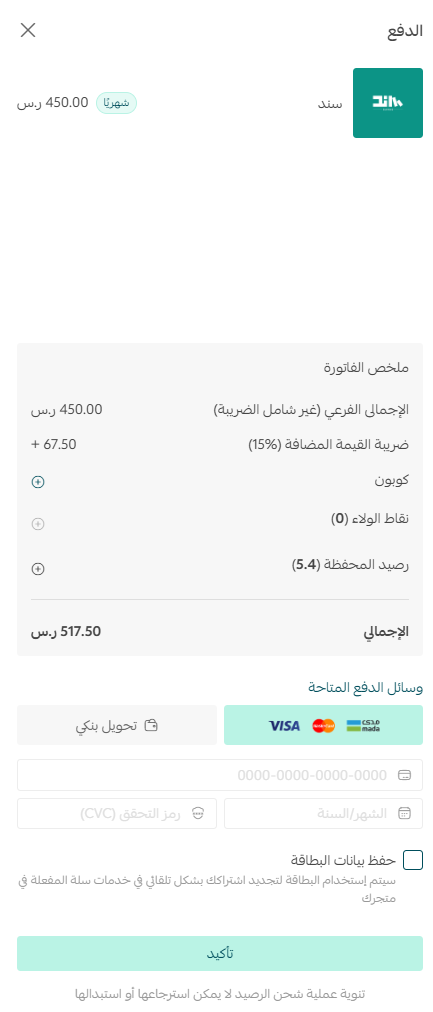
Task: Click the CVC security icon
Action: pyautogui.click(x=198, y=813)
